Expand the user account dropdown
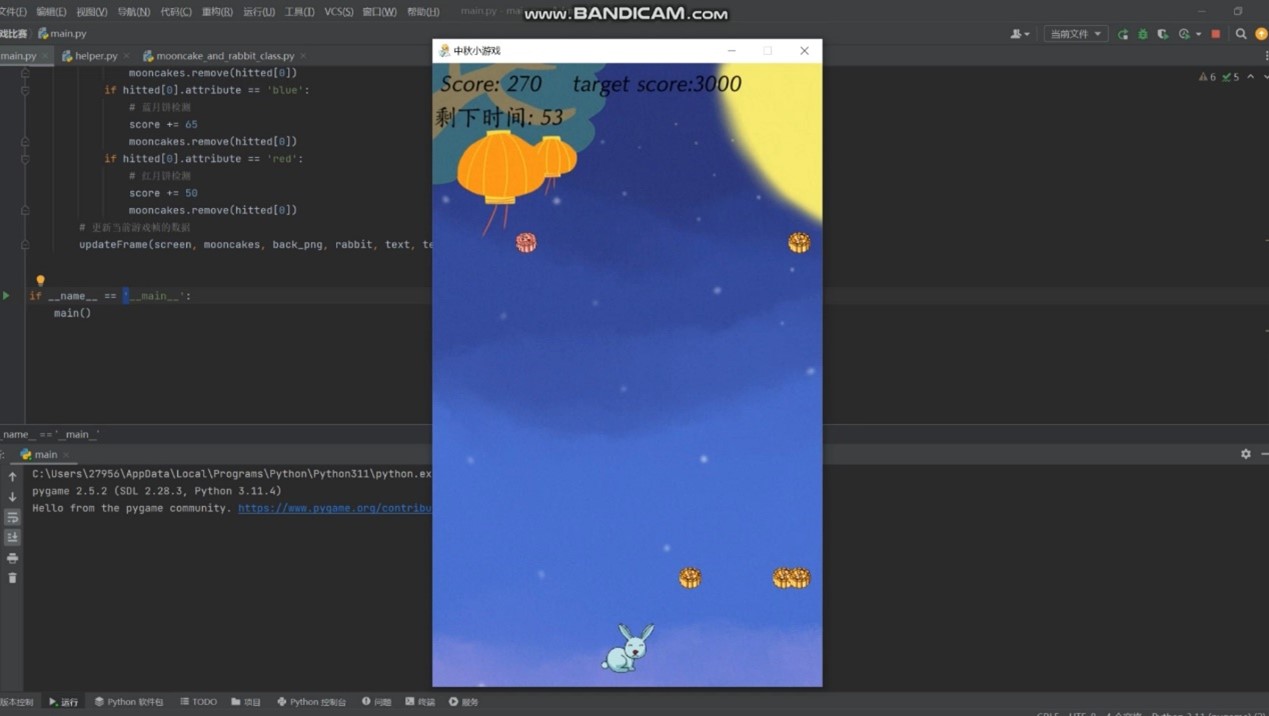 pos(1019,34)
